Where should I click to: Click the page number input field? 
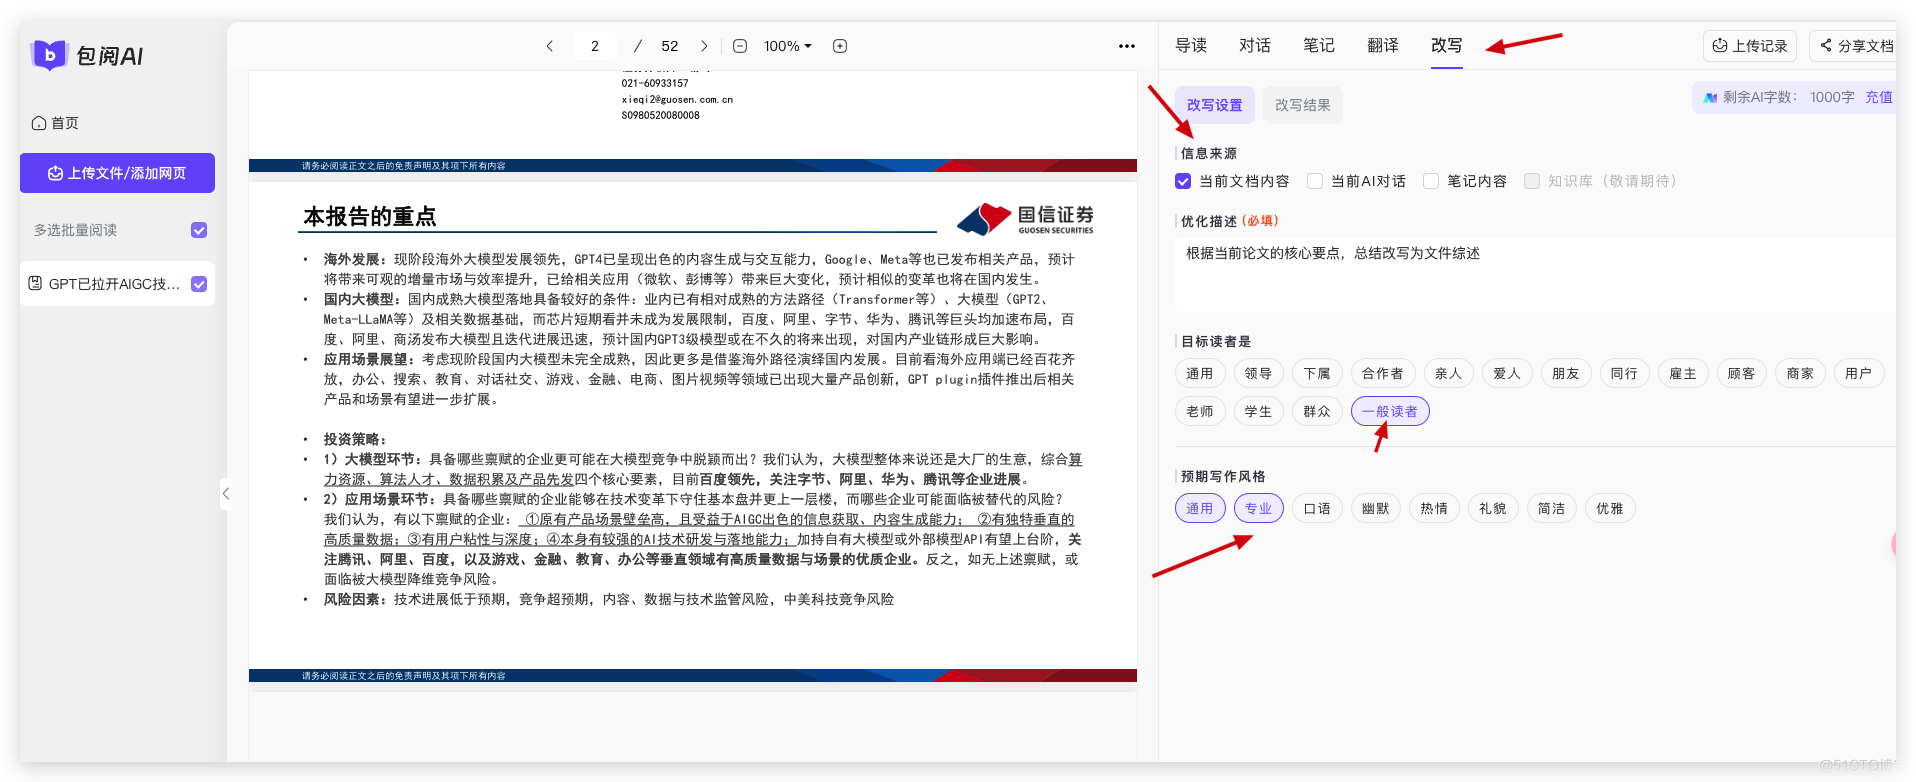tap(595, 46)
